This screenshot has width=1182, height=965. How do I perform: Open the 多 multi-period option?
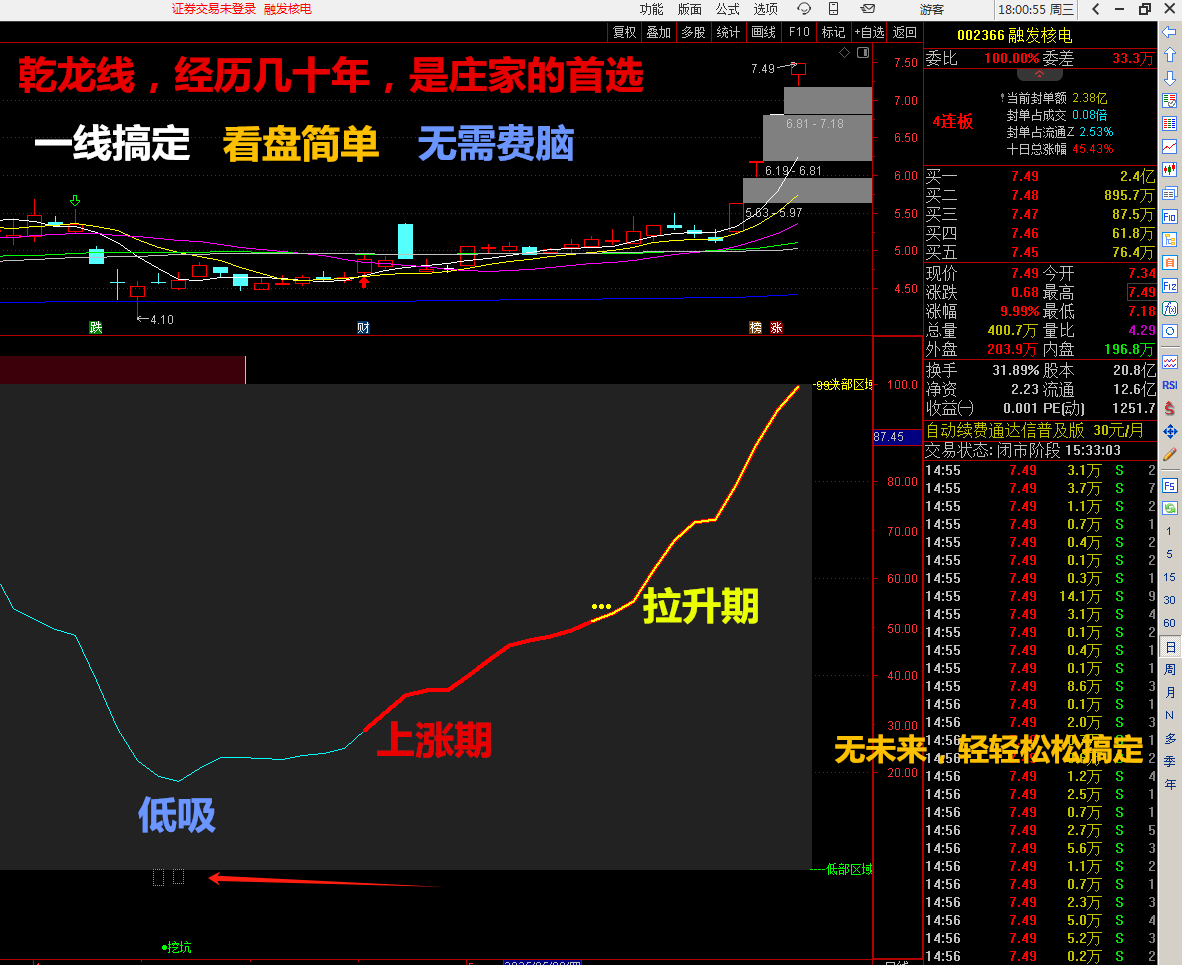pyautogui.click(x=1169, y=738)
